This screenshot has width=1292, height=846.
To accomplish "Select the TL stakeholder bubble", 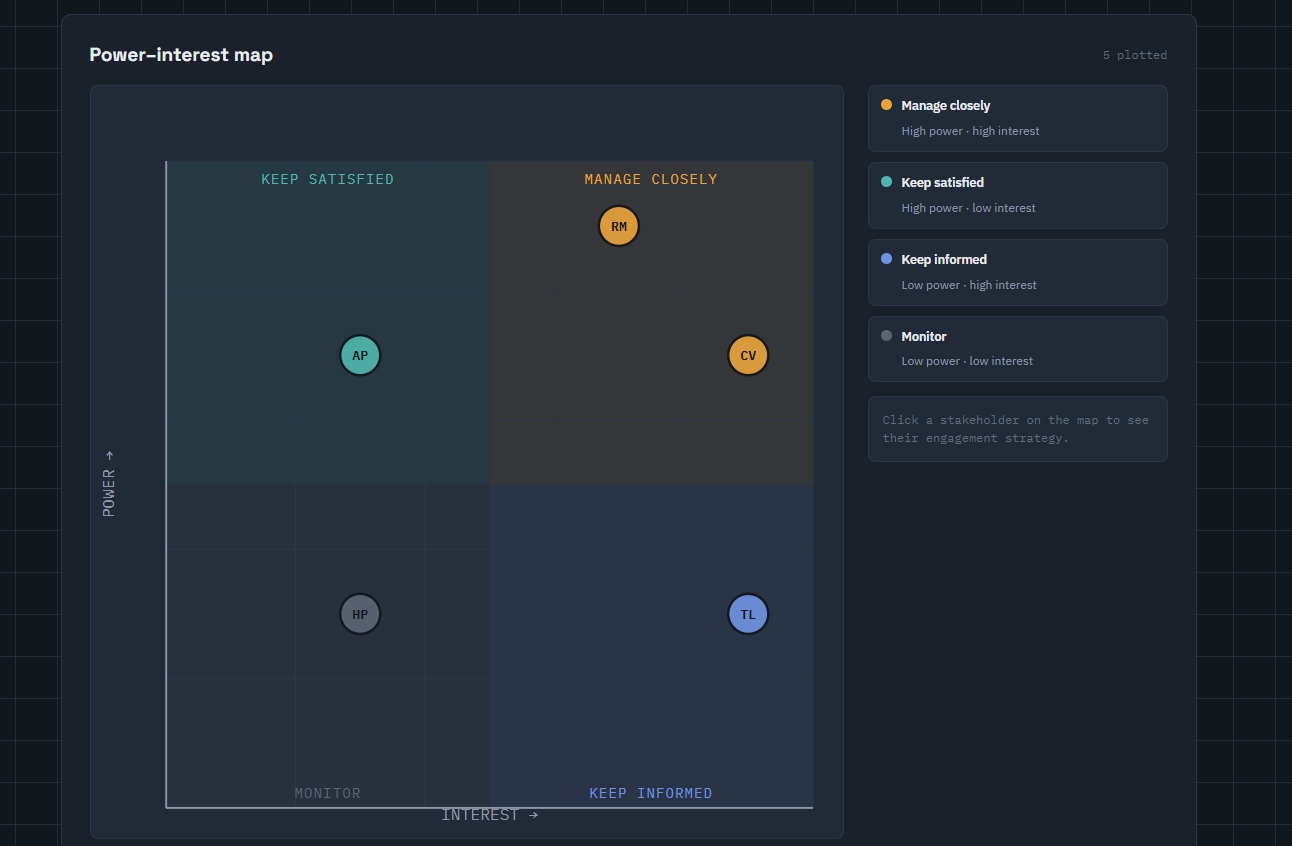I will [748, 614].
